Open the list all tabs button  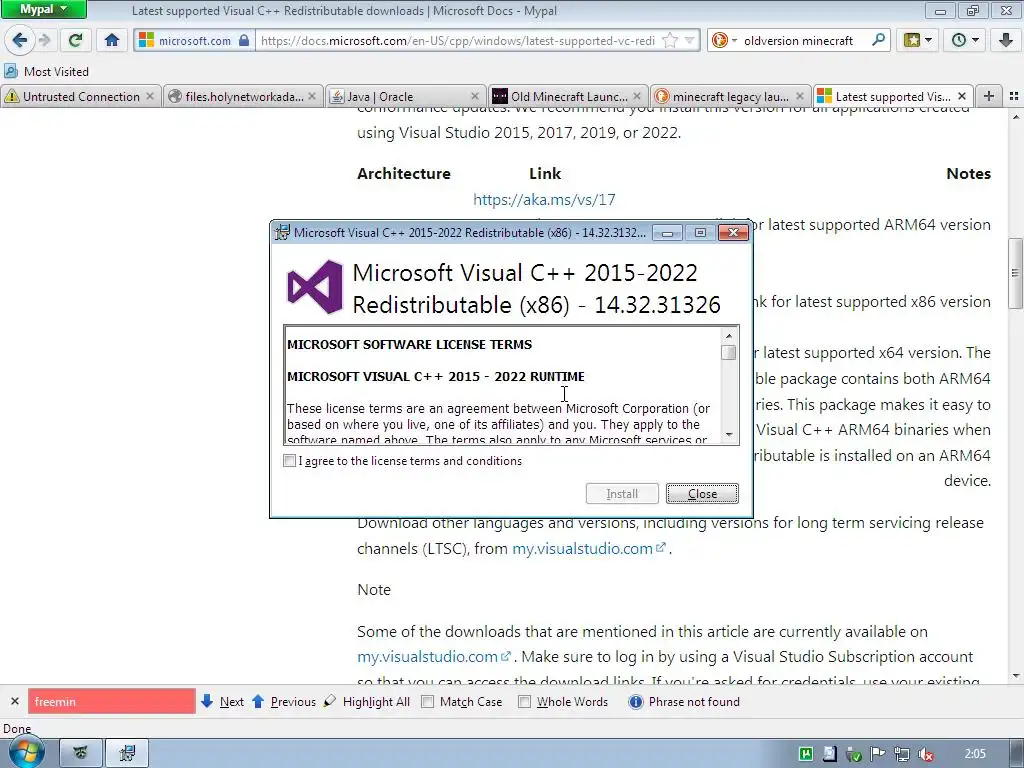click(x=1014, y=96)
